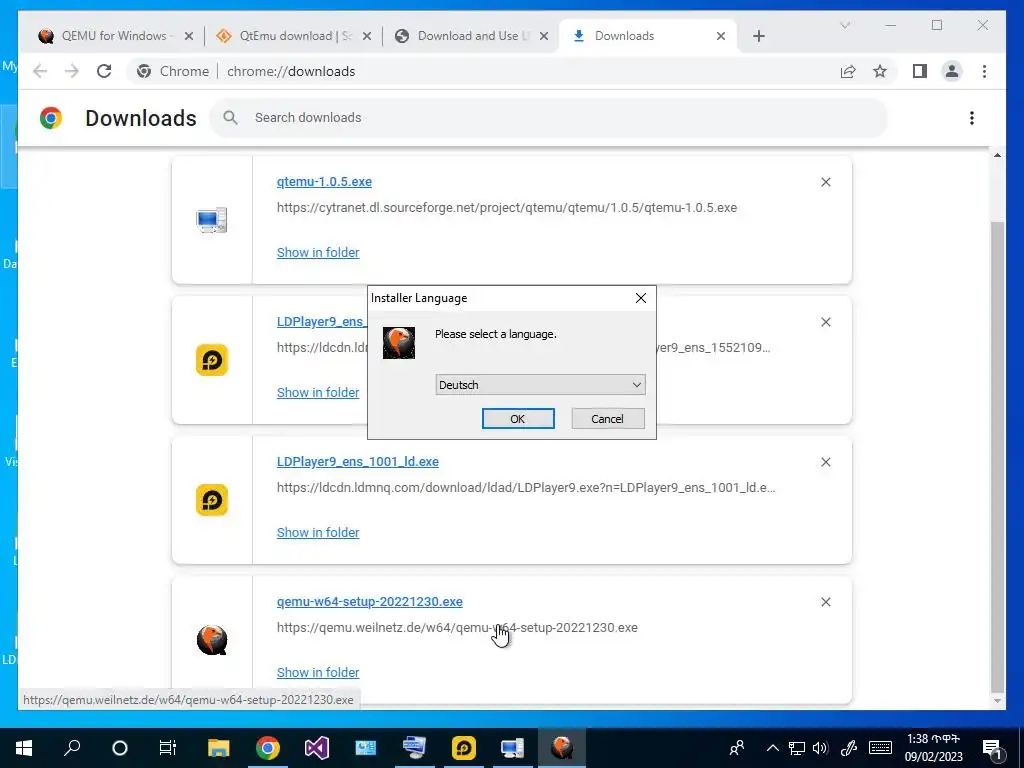Image resolution: width=1024 pixels, height=768 pixels.
Task: Show qtemu-1.0.5.exe in folder
Action: [318, 252]
